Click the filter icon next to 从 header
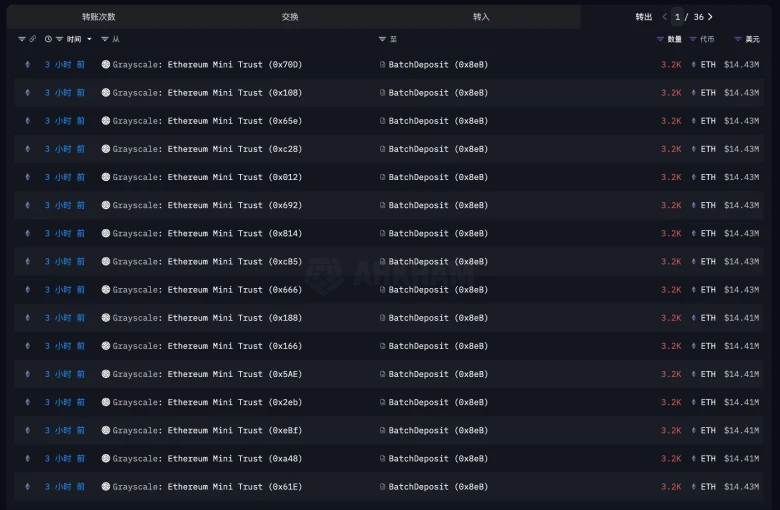Viewport: 780px width, 510px height. [x=105, y=39]
